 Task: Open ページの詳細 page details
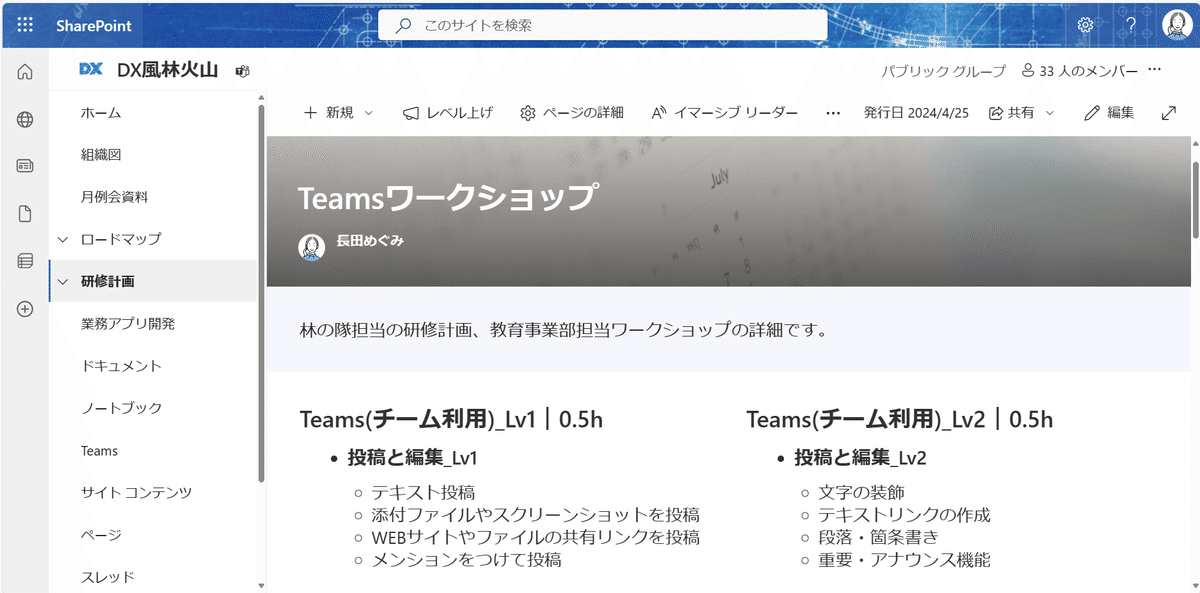tap(572, 113)
